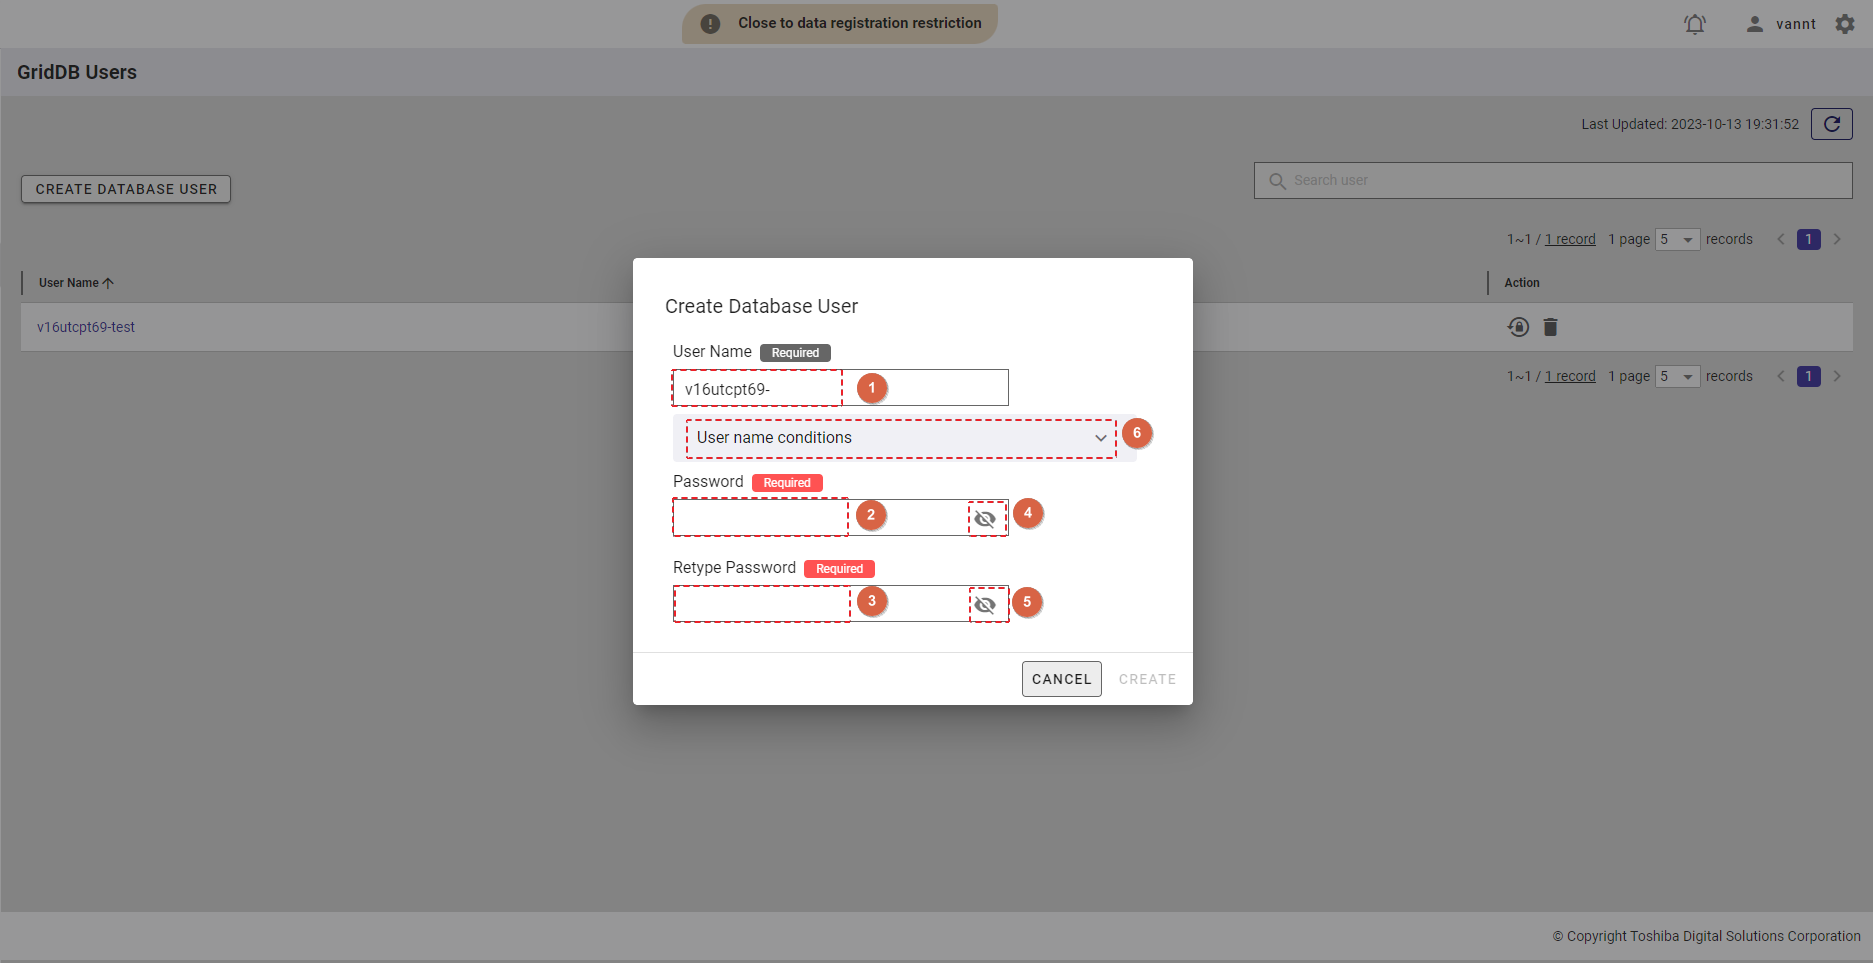Screen dimensions: 1873x963
Task: Open the settings gear menu
Action: pos(1845,24)
